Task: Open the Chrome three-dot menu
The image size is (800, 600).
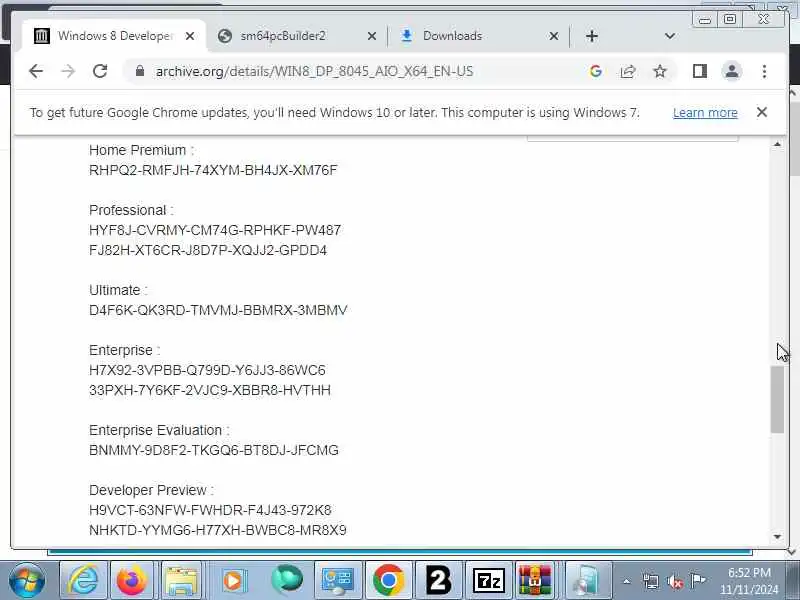Action: click(x=764, y=71)
